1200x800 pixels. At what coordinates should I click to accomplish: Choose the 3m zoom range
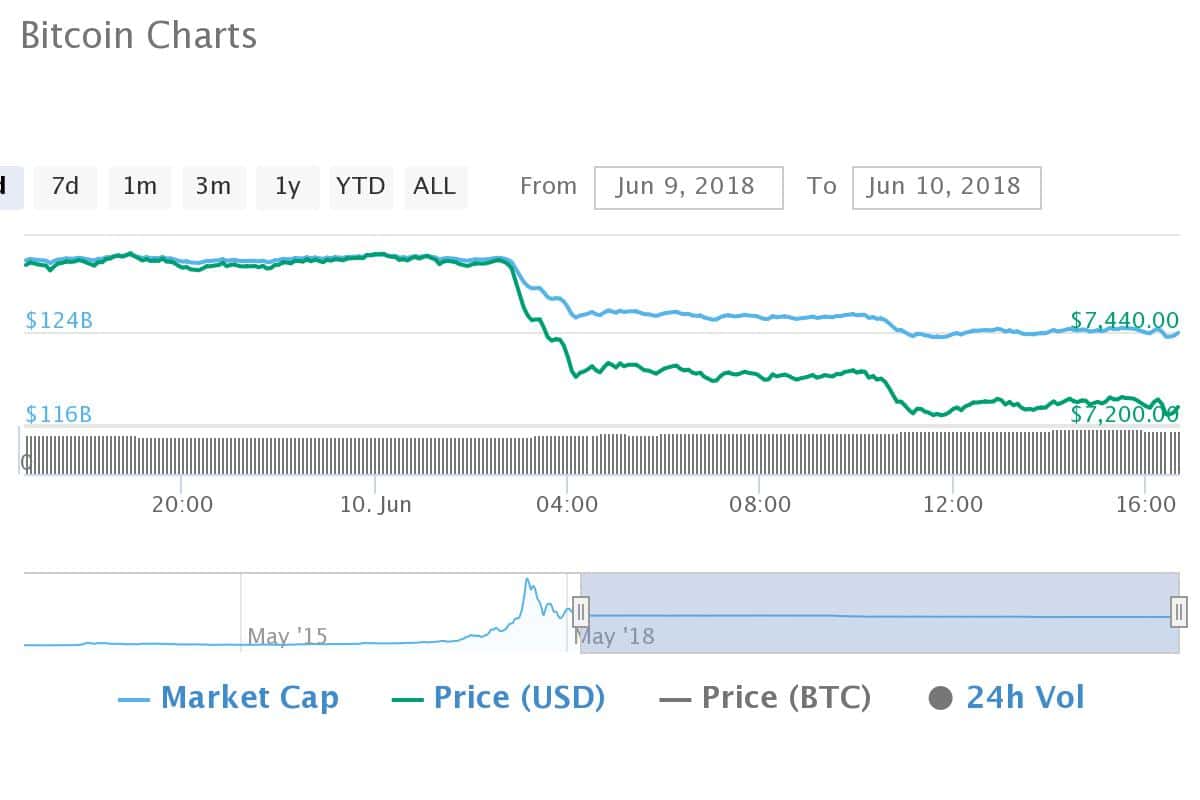[x=213, y=187]
